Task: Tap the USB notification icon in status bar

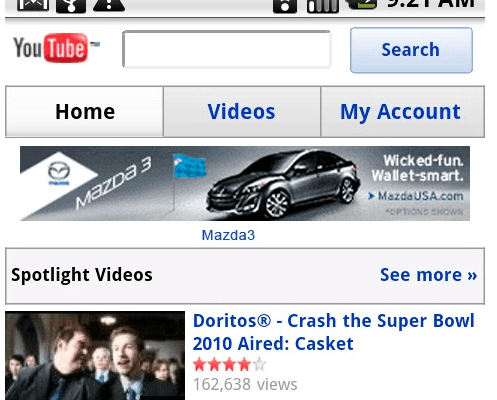Action: click(x=71, y=6)
